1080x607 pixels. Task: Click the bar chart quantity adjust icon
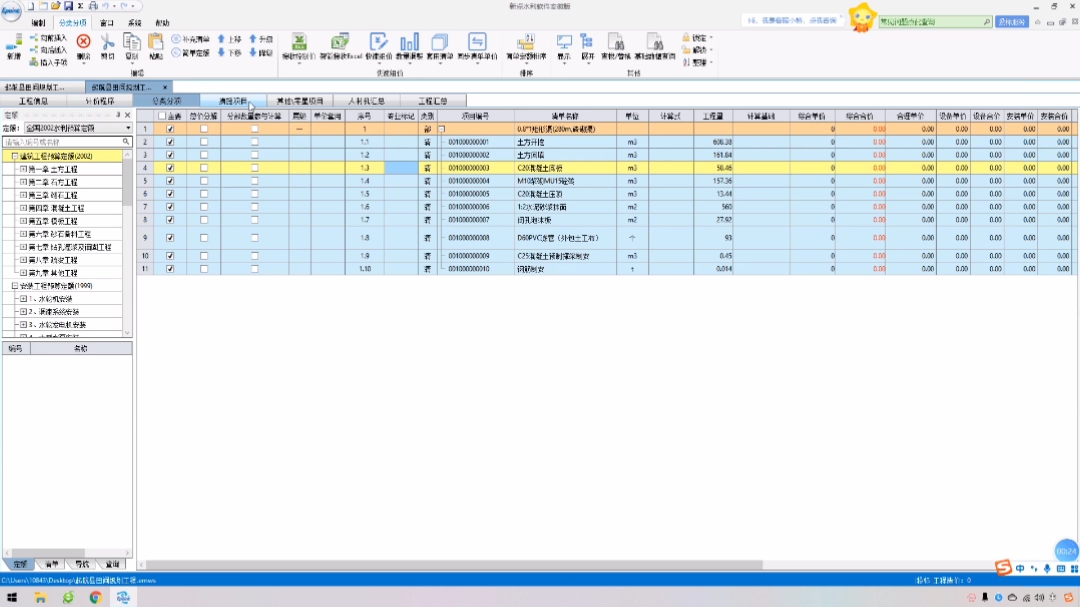[409, 42]
